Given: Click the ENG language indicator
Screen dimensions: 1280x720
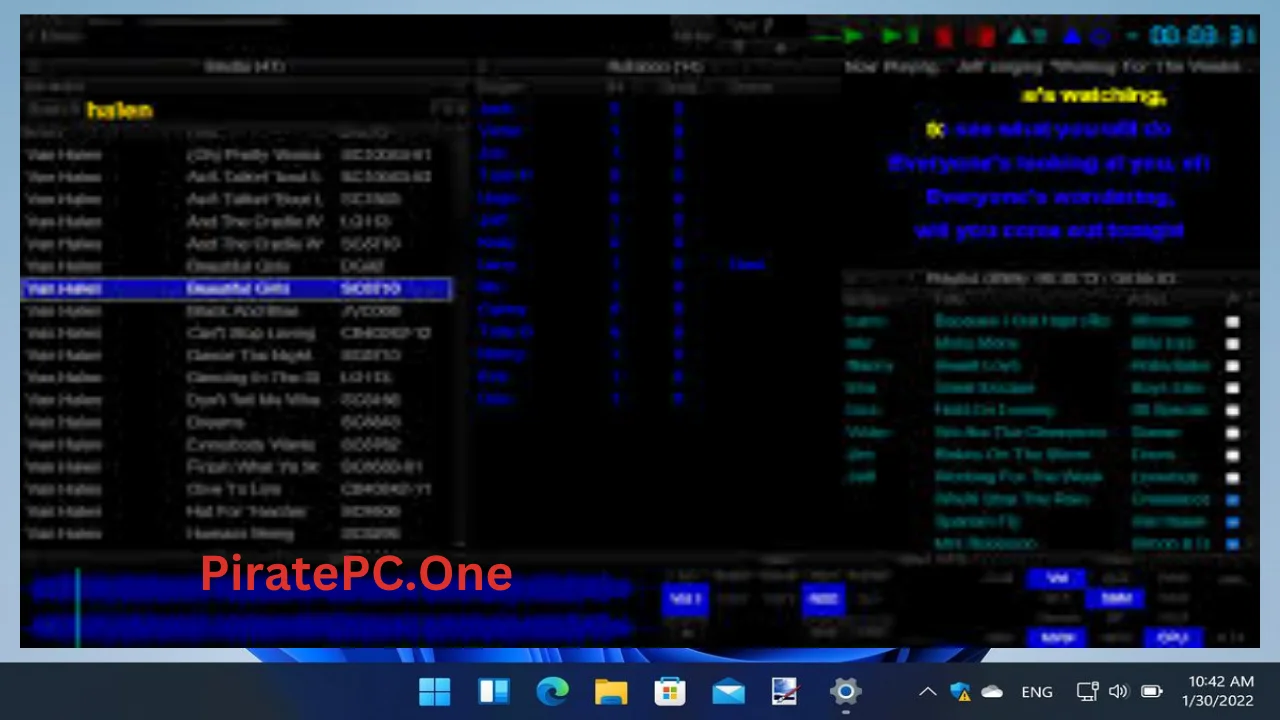Looking at the screenshot, I should (1037, 692).
